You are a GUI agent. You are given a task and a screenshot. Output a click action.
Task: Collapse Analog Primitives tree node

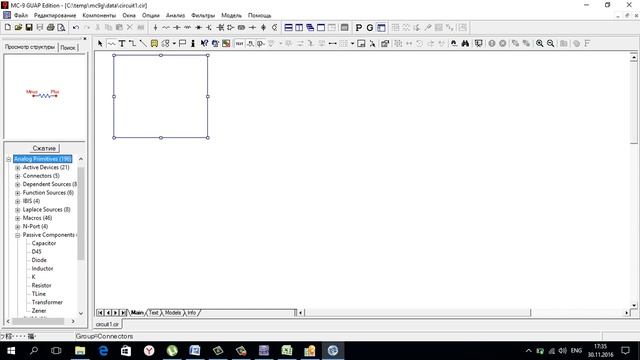tap(9, 159)
